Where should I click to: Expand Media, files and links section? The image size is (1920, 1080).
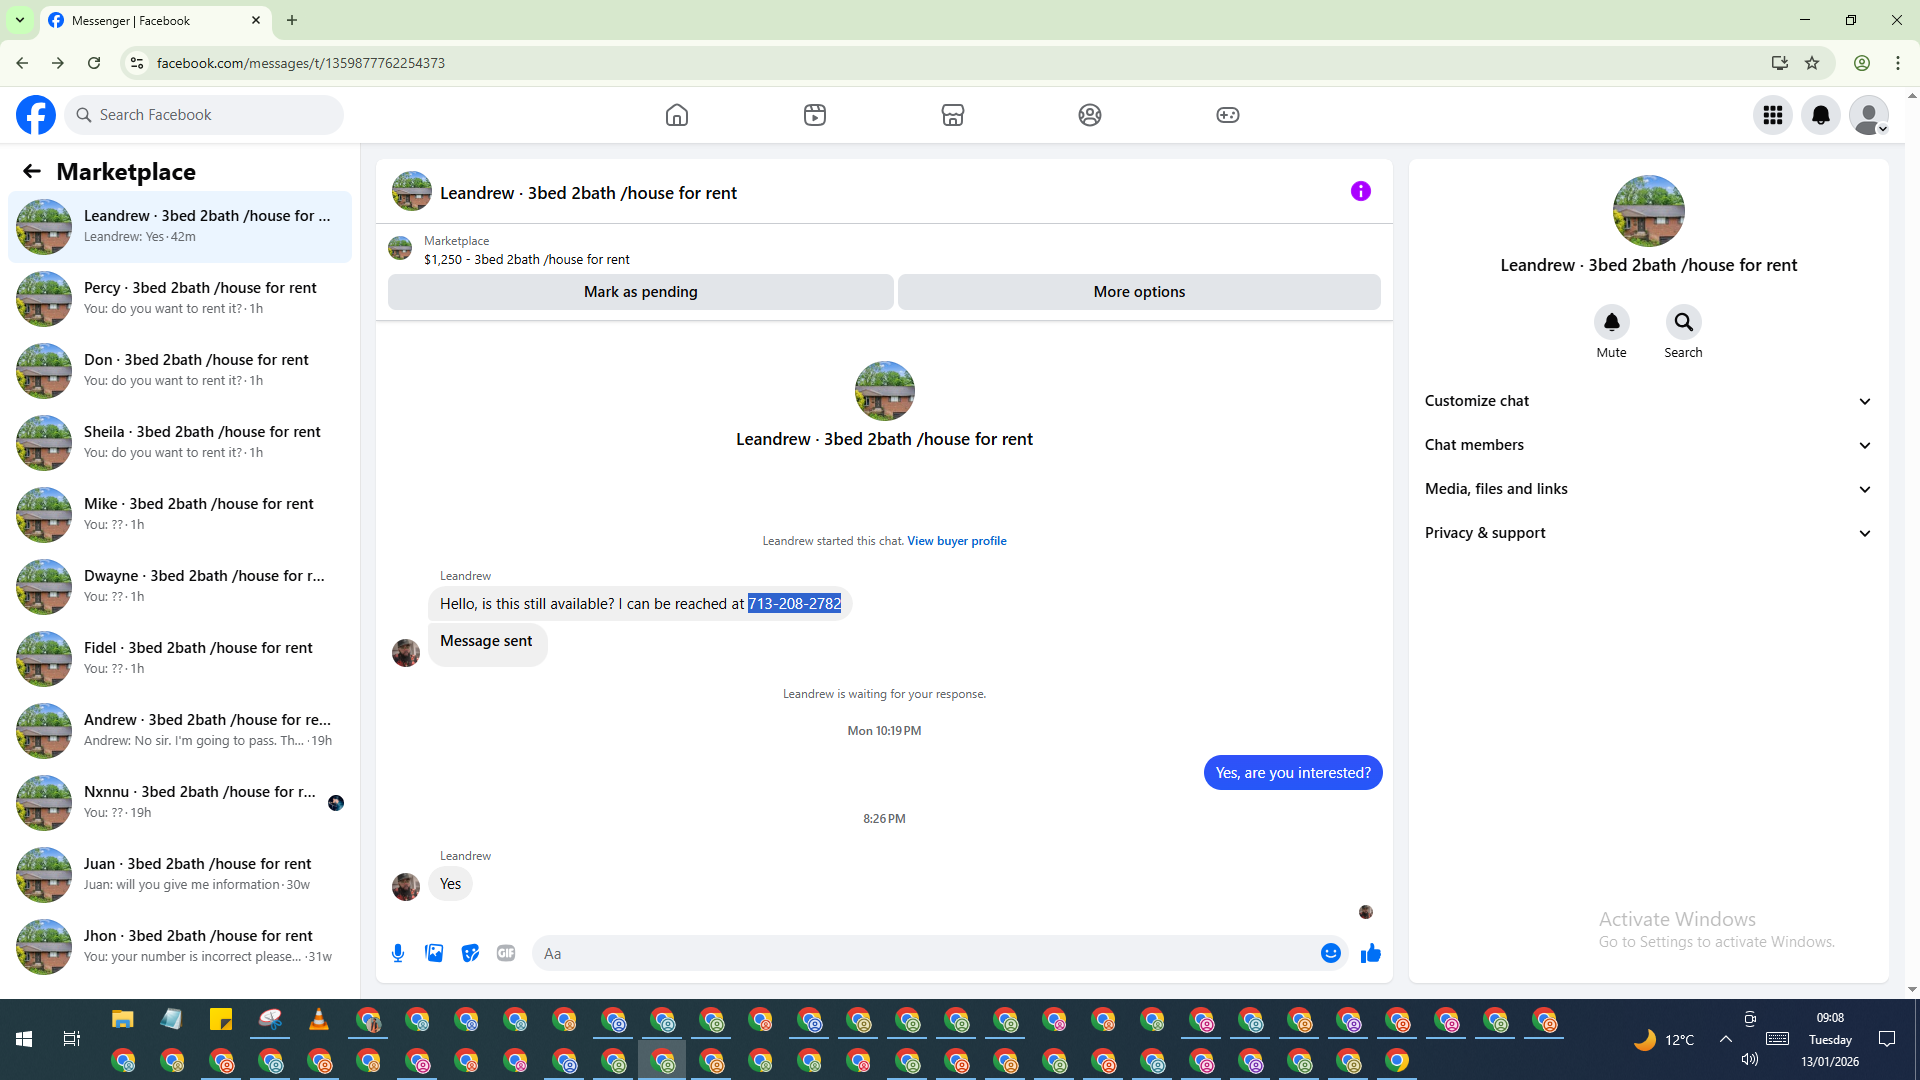pos(1648,489)
